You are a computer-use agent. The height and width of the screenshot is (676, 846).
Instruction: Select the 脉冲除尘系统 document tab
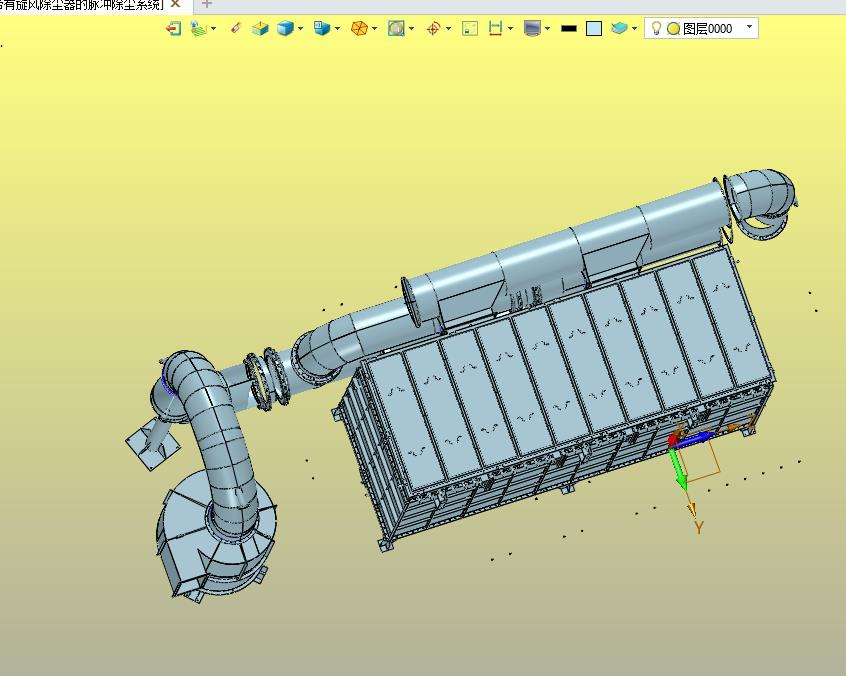coord(80,4)
